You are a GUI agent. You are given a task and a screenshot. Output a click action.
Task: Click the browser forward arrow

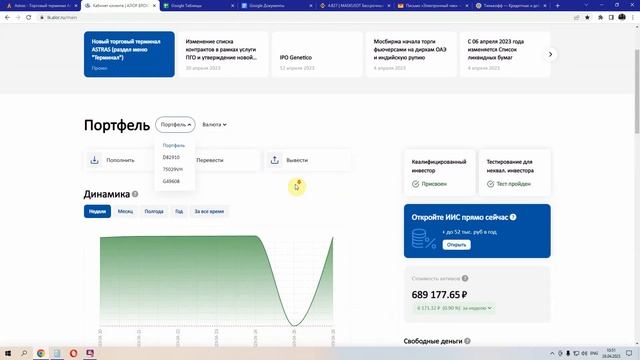click(18, 18)
